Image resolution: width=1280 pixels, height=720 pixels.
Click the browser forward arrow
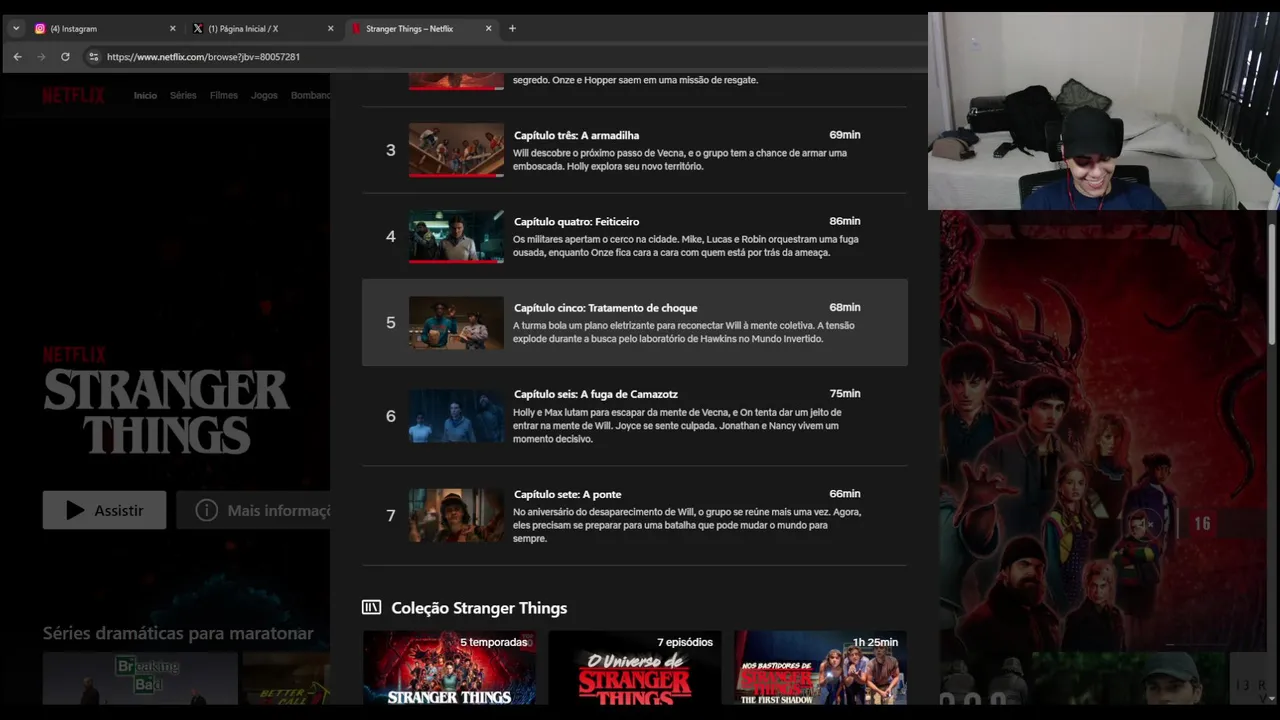[x=41, y=57]
